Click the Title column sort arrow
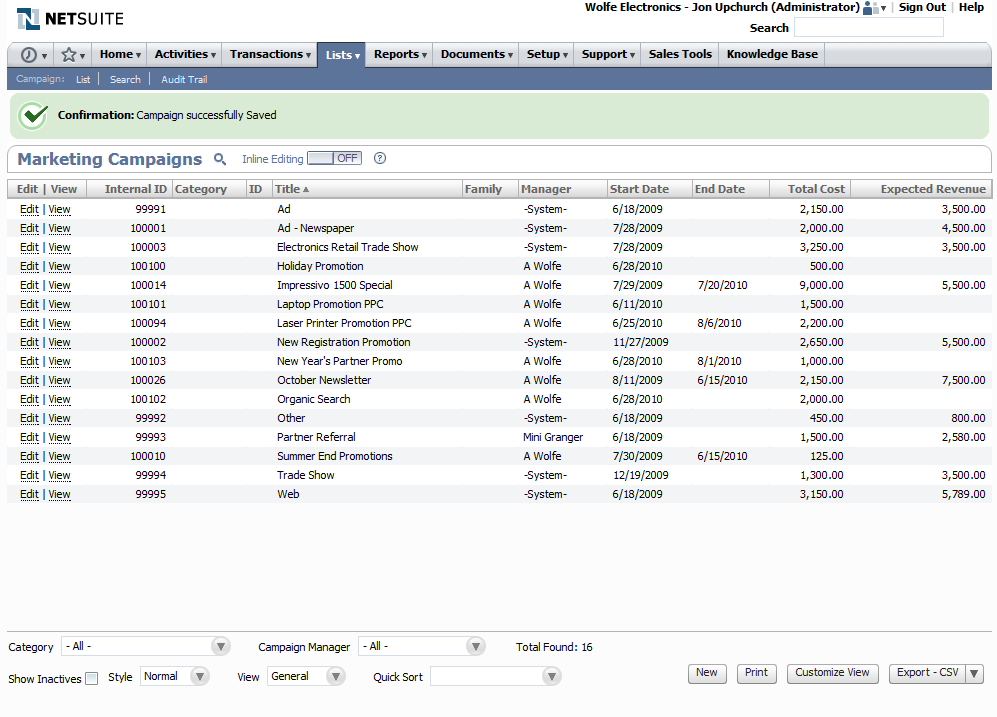997x717 pixels. click(x=308, y=188)
